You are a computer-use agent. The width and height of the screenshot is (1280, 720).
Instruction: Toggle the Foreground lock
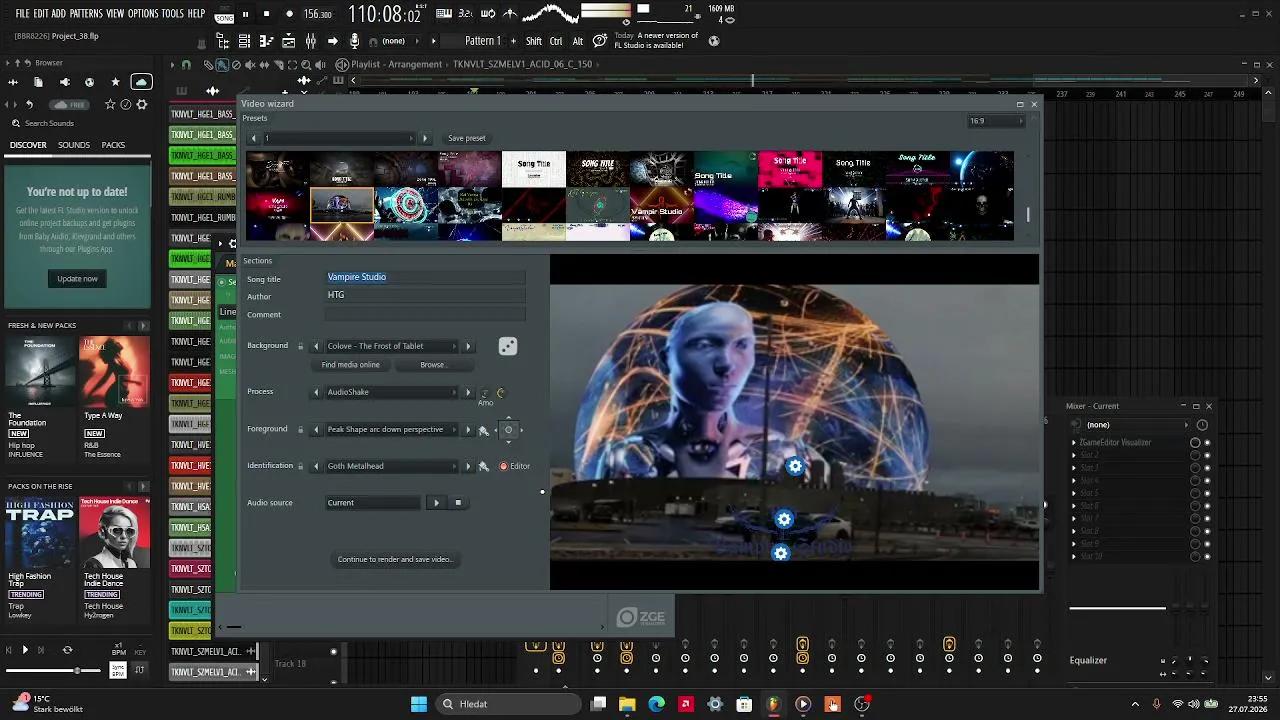point(300,430)
